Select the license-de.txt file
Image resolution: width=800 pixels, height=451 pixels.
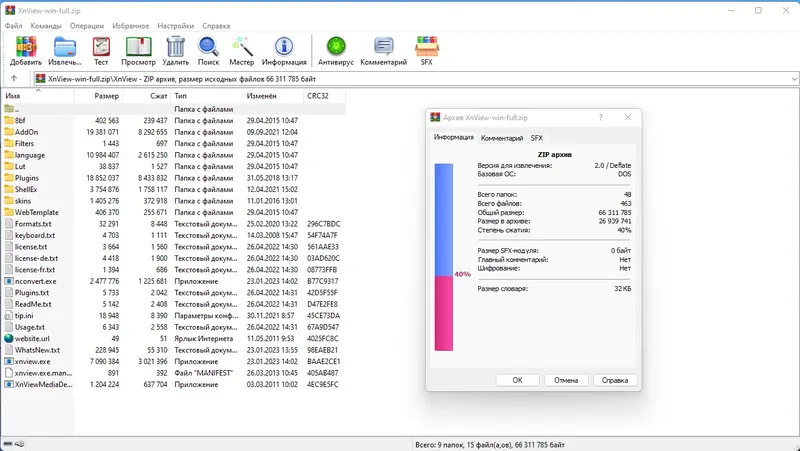pos(173,258)
